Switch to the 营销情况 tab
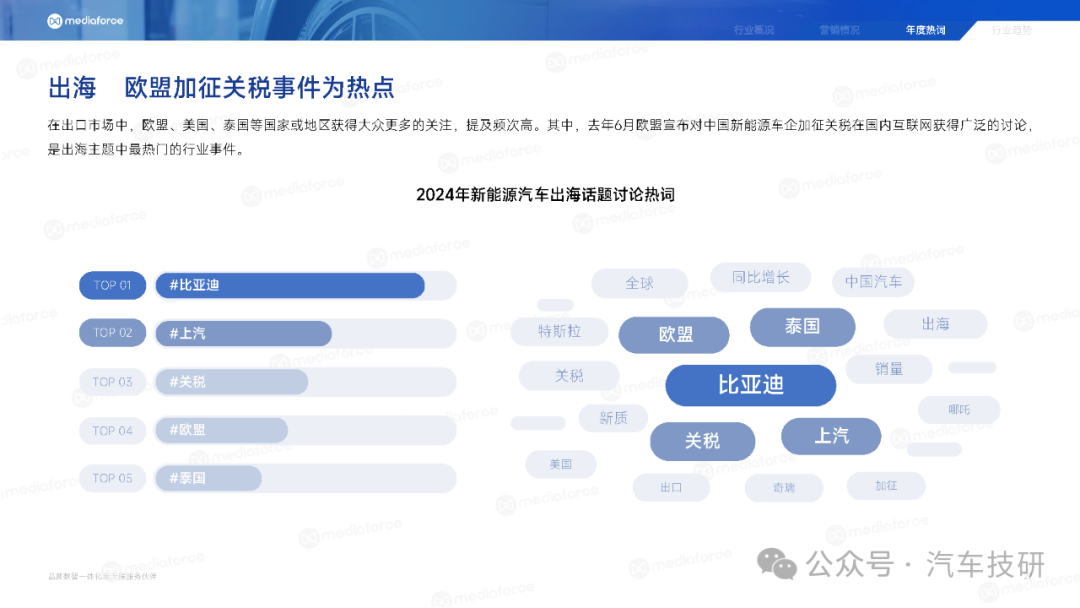This screenshot has width=1080, height=608. (840, 30)
